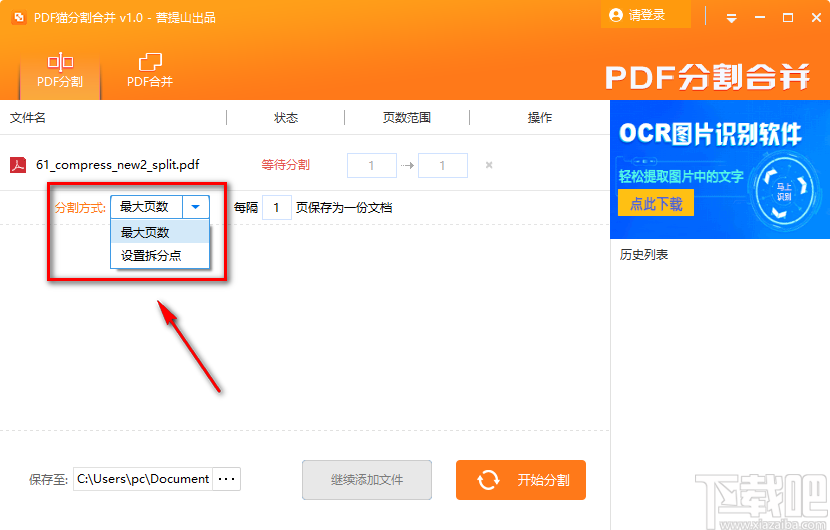This screenshot has width=830, height=530.
Task: Click the 点此下载 download button in ad
Action: click(655, 203)
